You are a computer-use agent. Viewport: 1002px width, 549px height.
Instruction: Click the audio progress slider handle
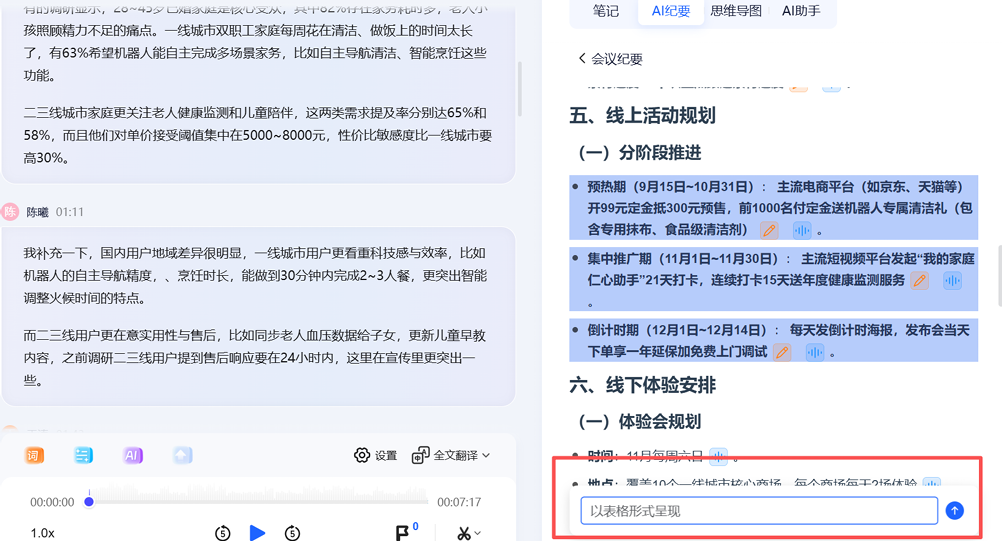[x=89, y=502]
